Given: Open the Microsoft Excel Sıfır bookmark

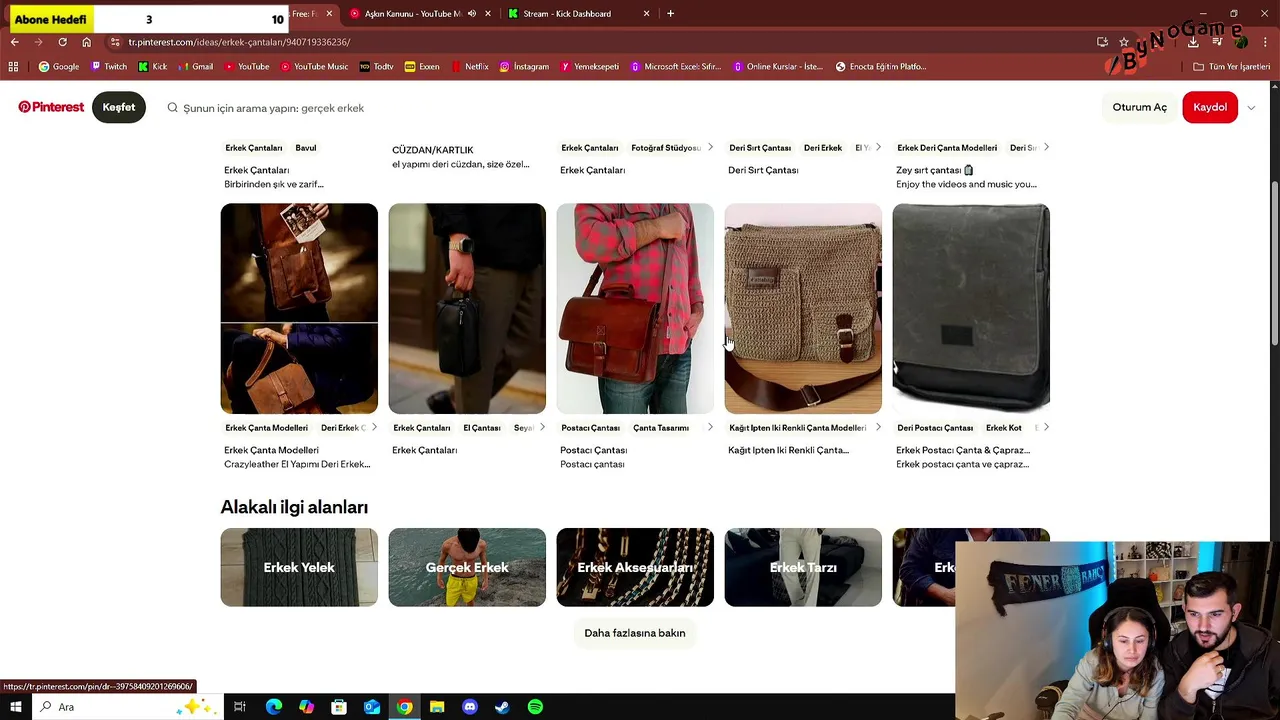Looking at the screenshot, I should [675, 67].
